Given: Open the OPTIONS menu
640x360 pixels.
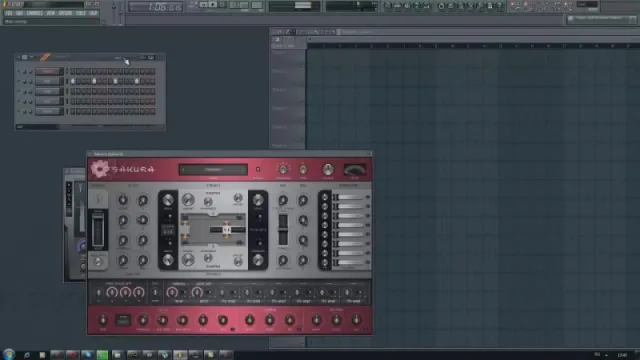Looking at the screenshot, I should click(65, 13).
